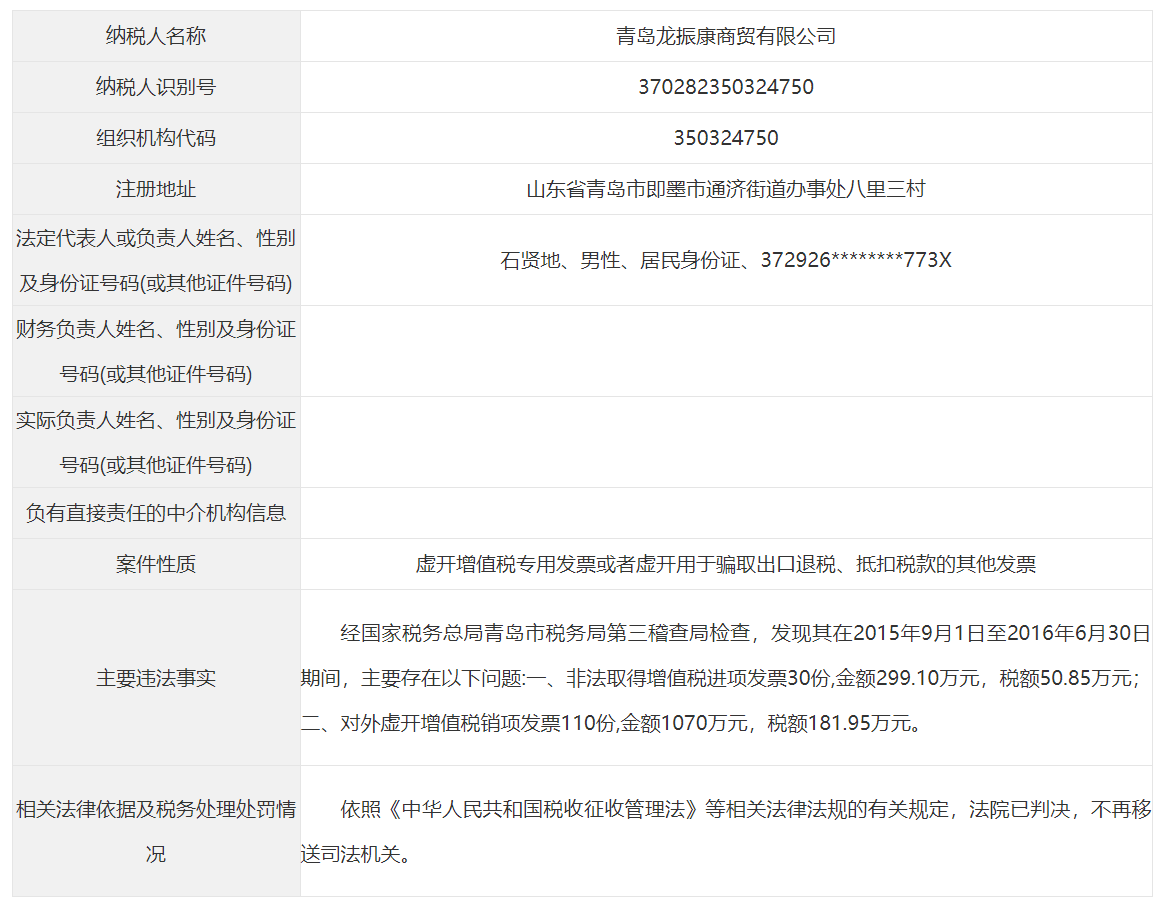Click the empty value cell beside 负有直接责任的中介机构信息

[725, 513]
